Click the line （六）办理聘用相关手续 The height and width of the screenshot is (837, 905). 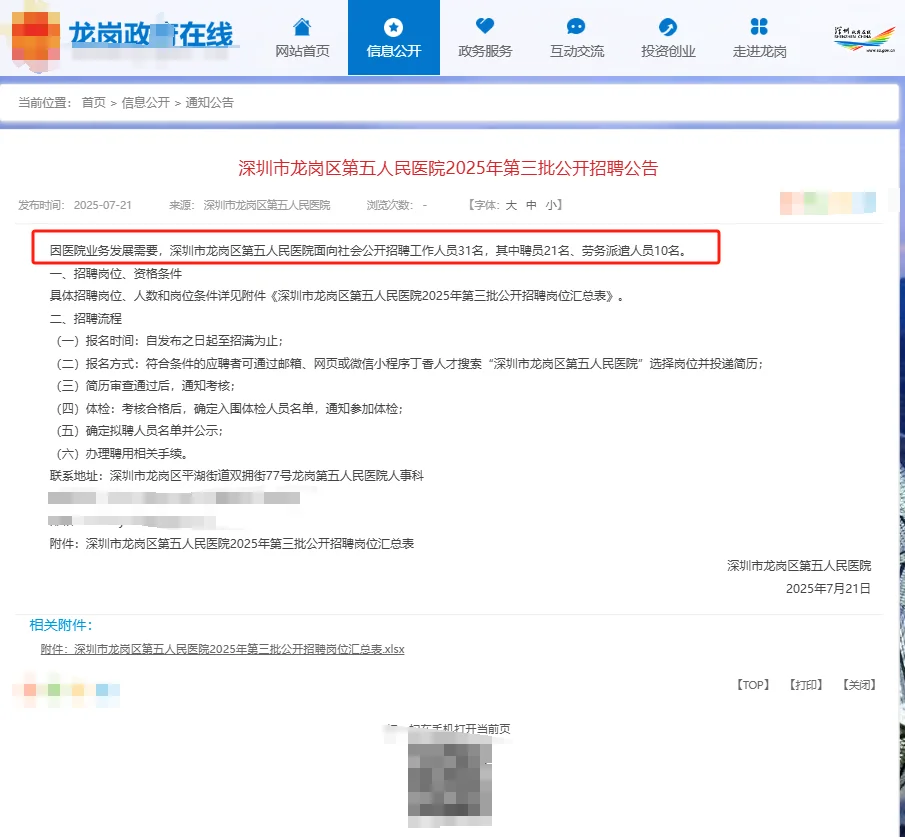(x=122, y=454)
